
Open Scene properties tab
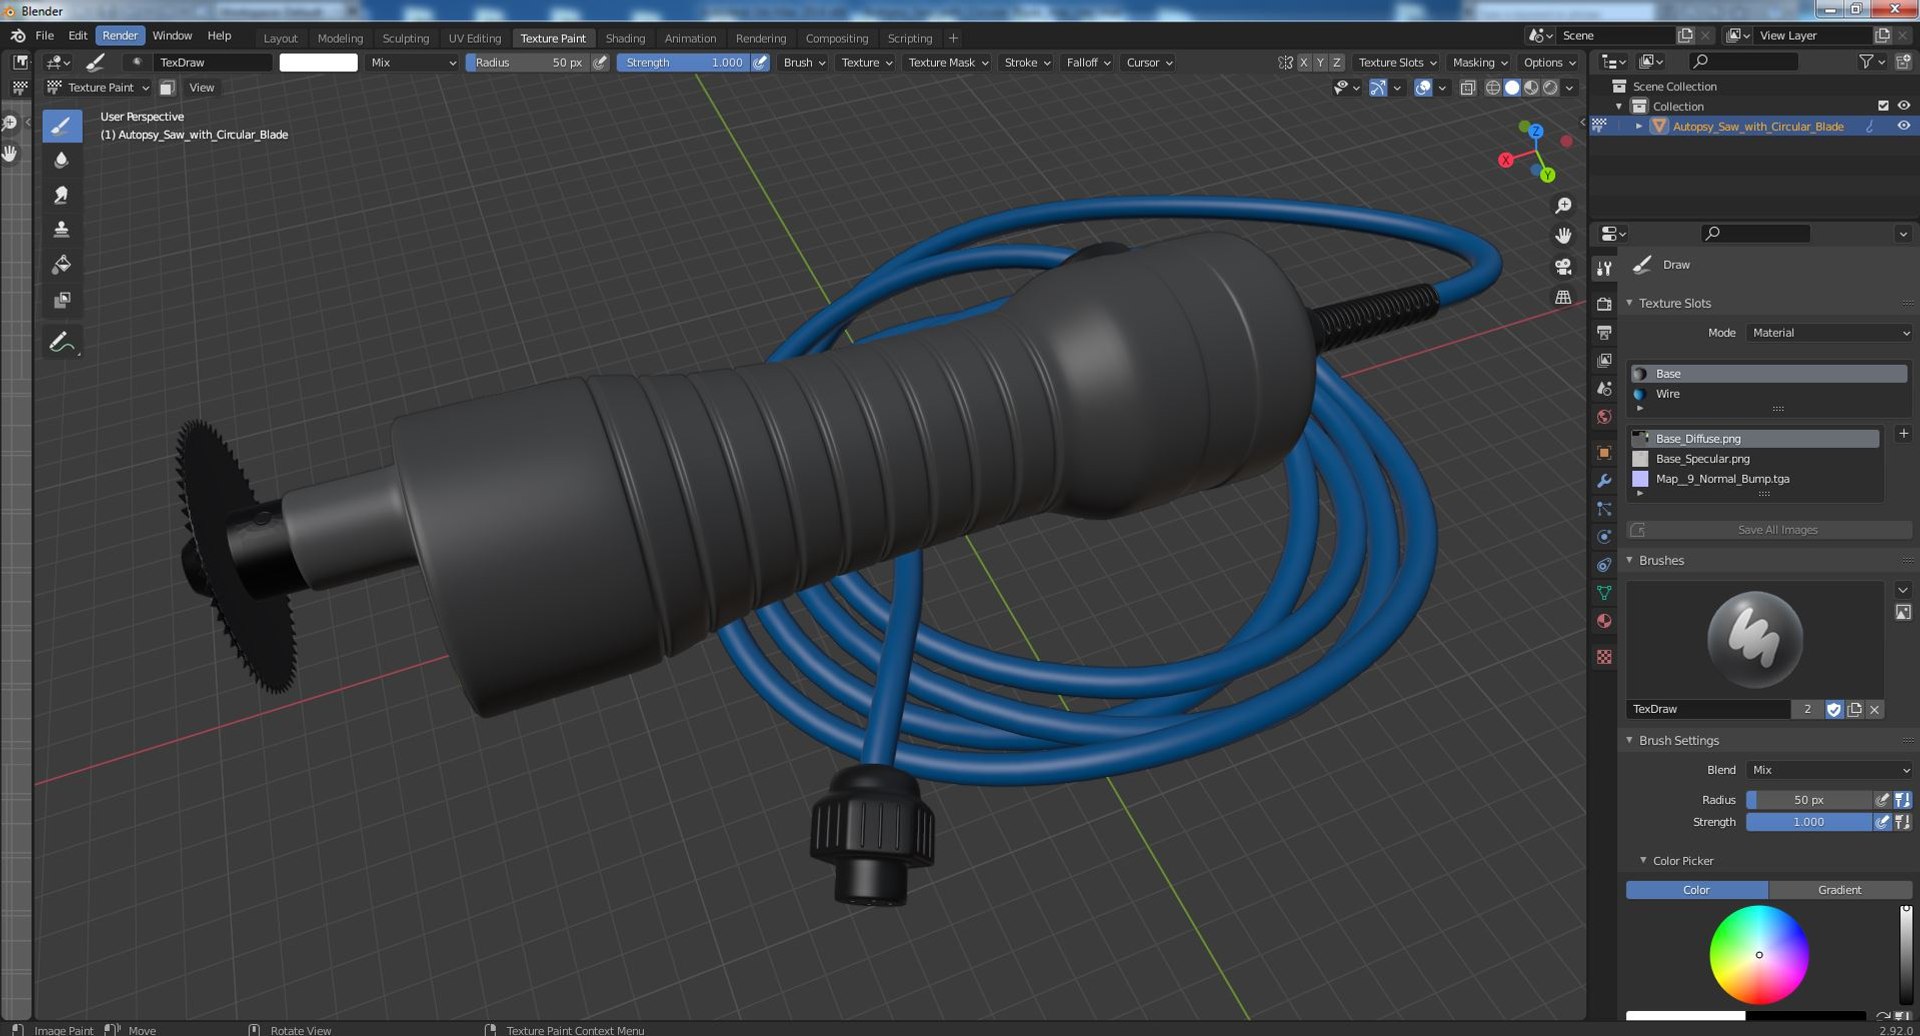pyautogui.click(x=1604, y=388)
